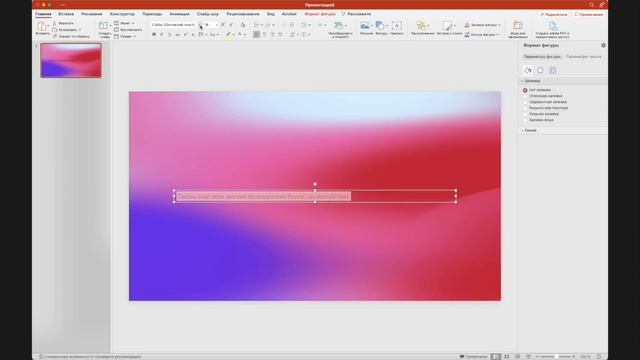The image size is (640, 360).
Task: Click the text highlight color marker icon
Action: 229,35
